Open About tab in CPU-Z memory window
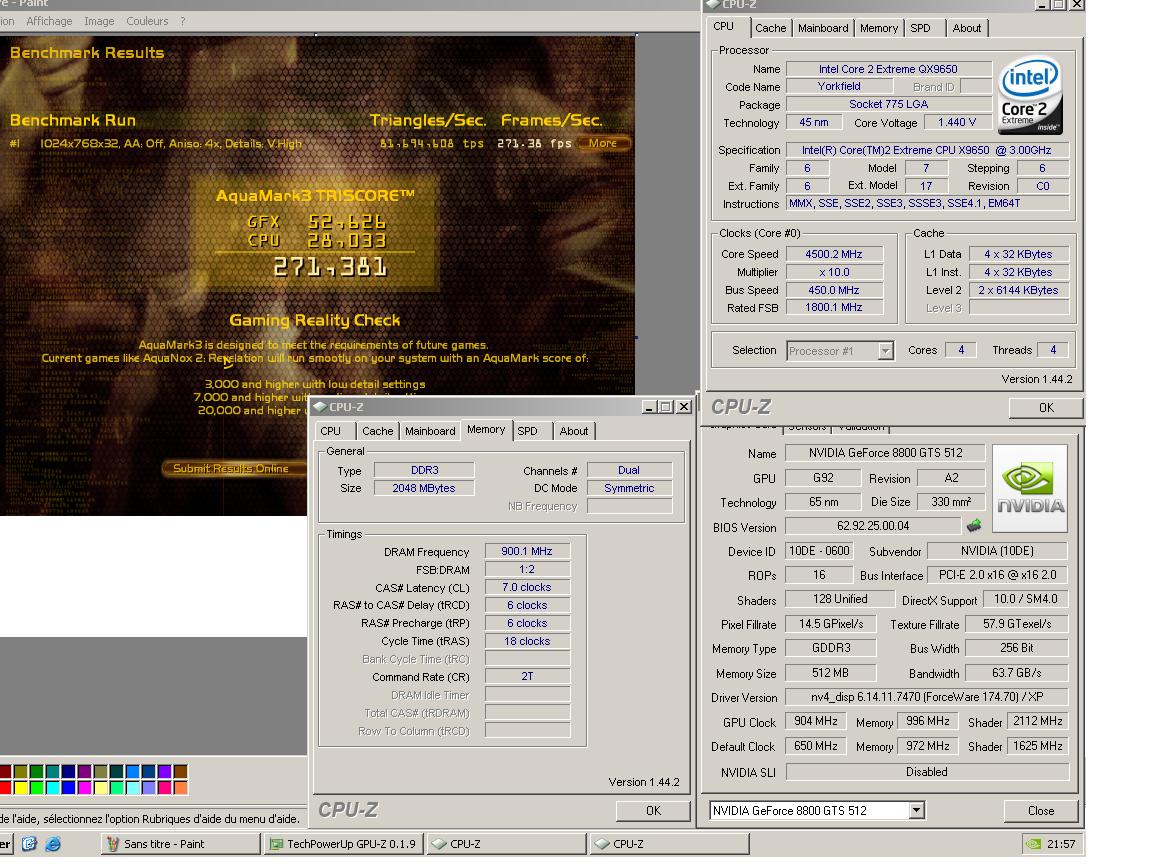The image size is (1152, 864). tap(574, 431)
